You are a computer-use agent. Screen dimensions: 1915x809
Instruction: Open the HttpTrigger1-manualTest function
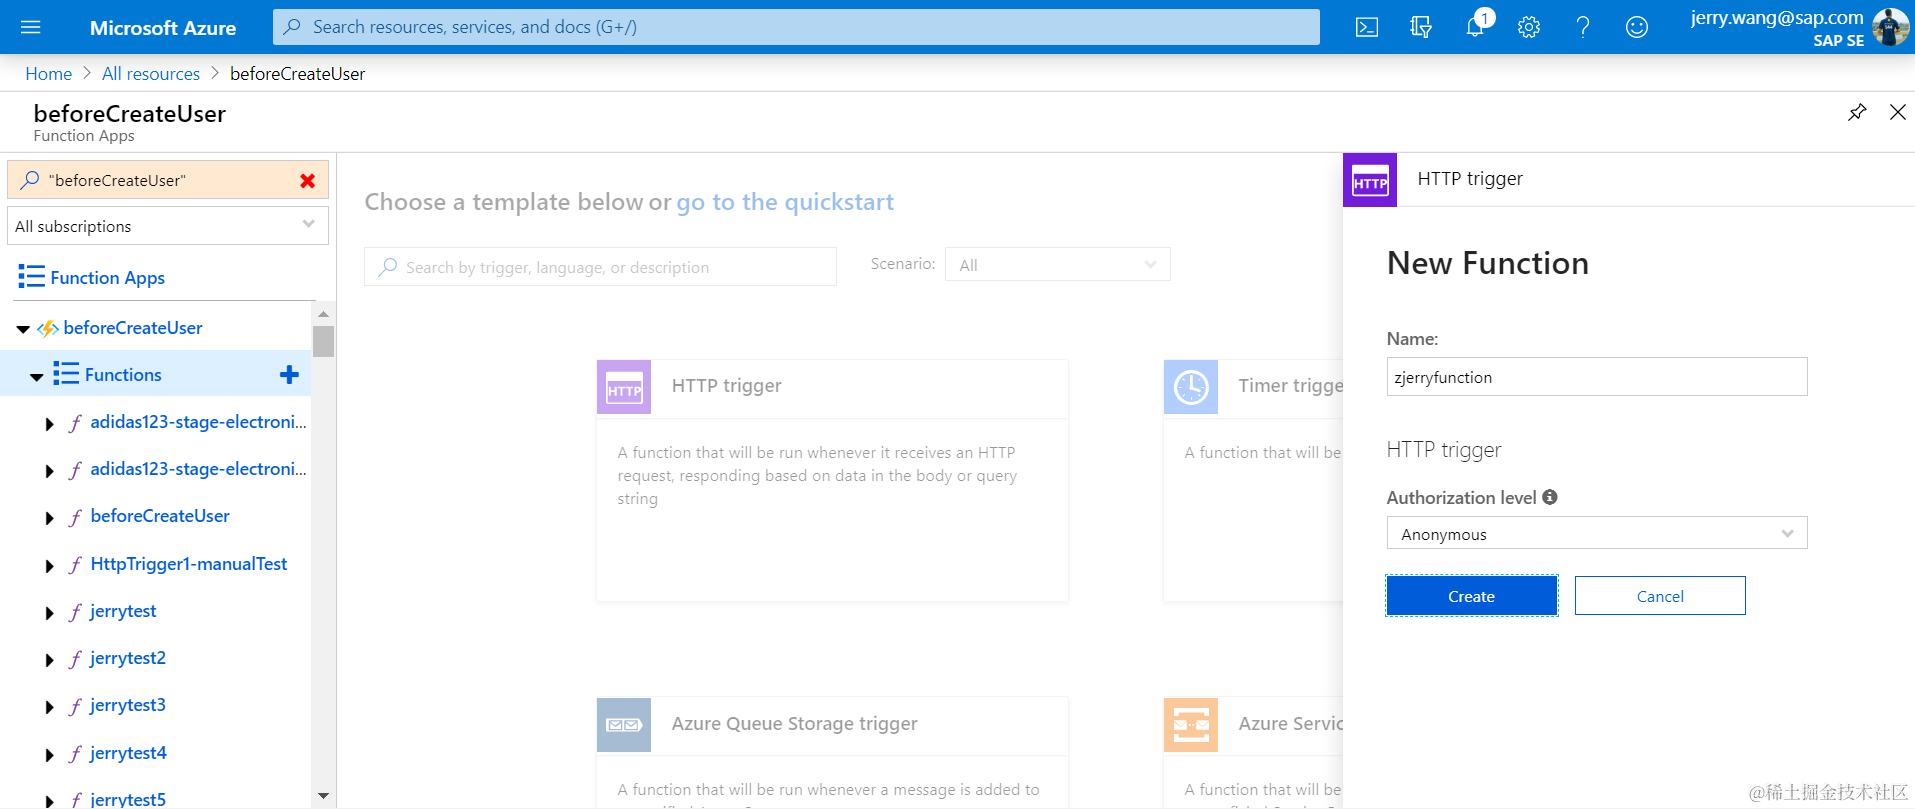pos(188,564)
